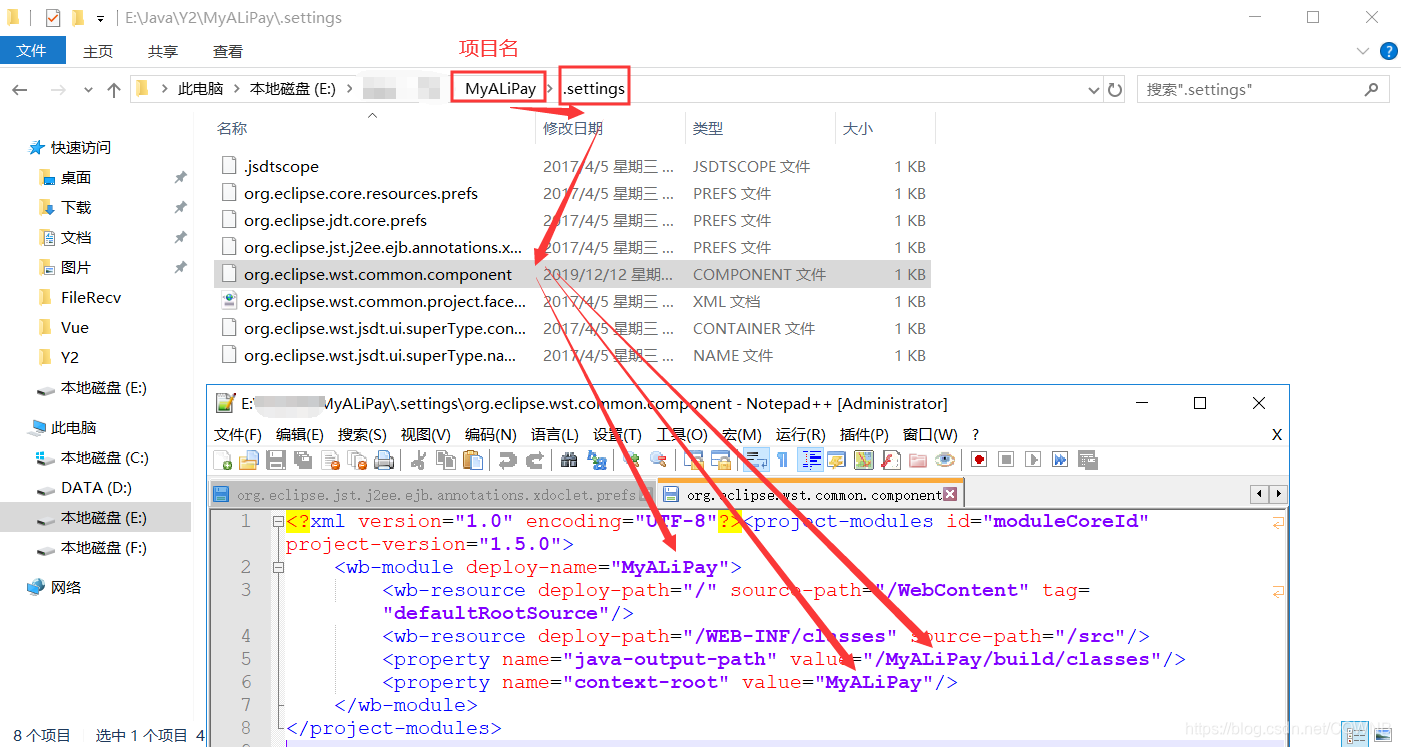Image resolution: width=1401 pixels, height=747 pixels.
Task: Open the address bar history dropdown
Action: click(x=1094, y=90)
